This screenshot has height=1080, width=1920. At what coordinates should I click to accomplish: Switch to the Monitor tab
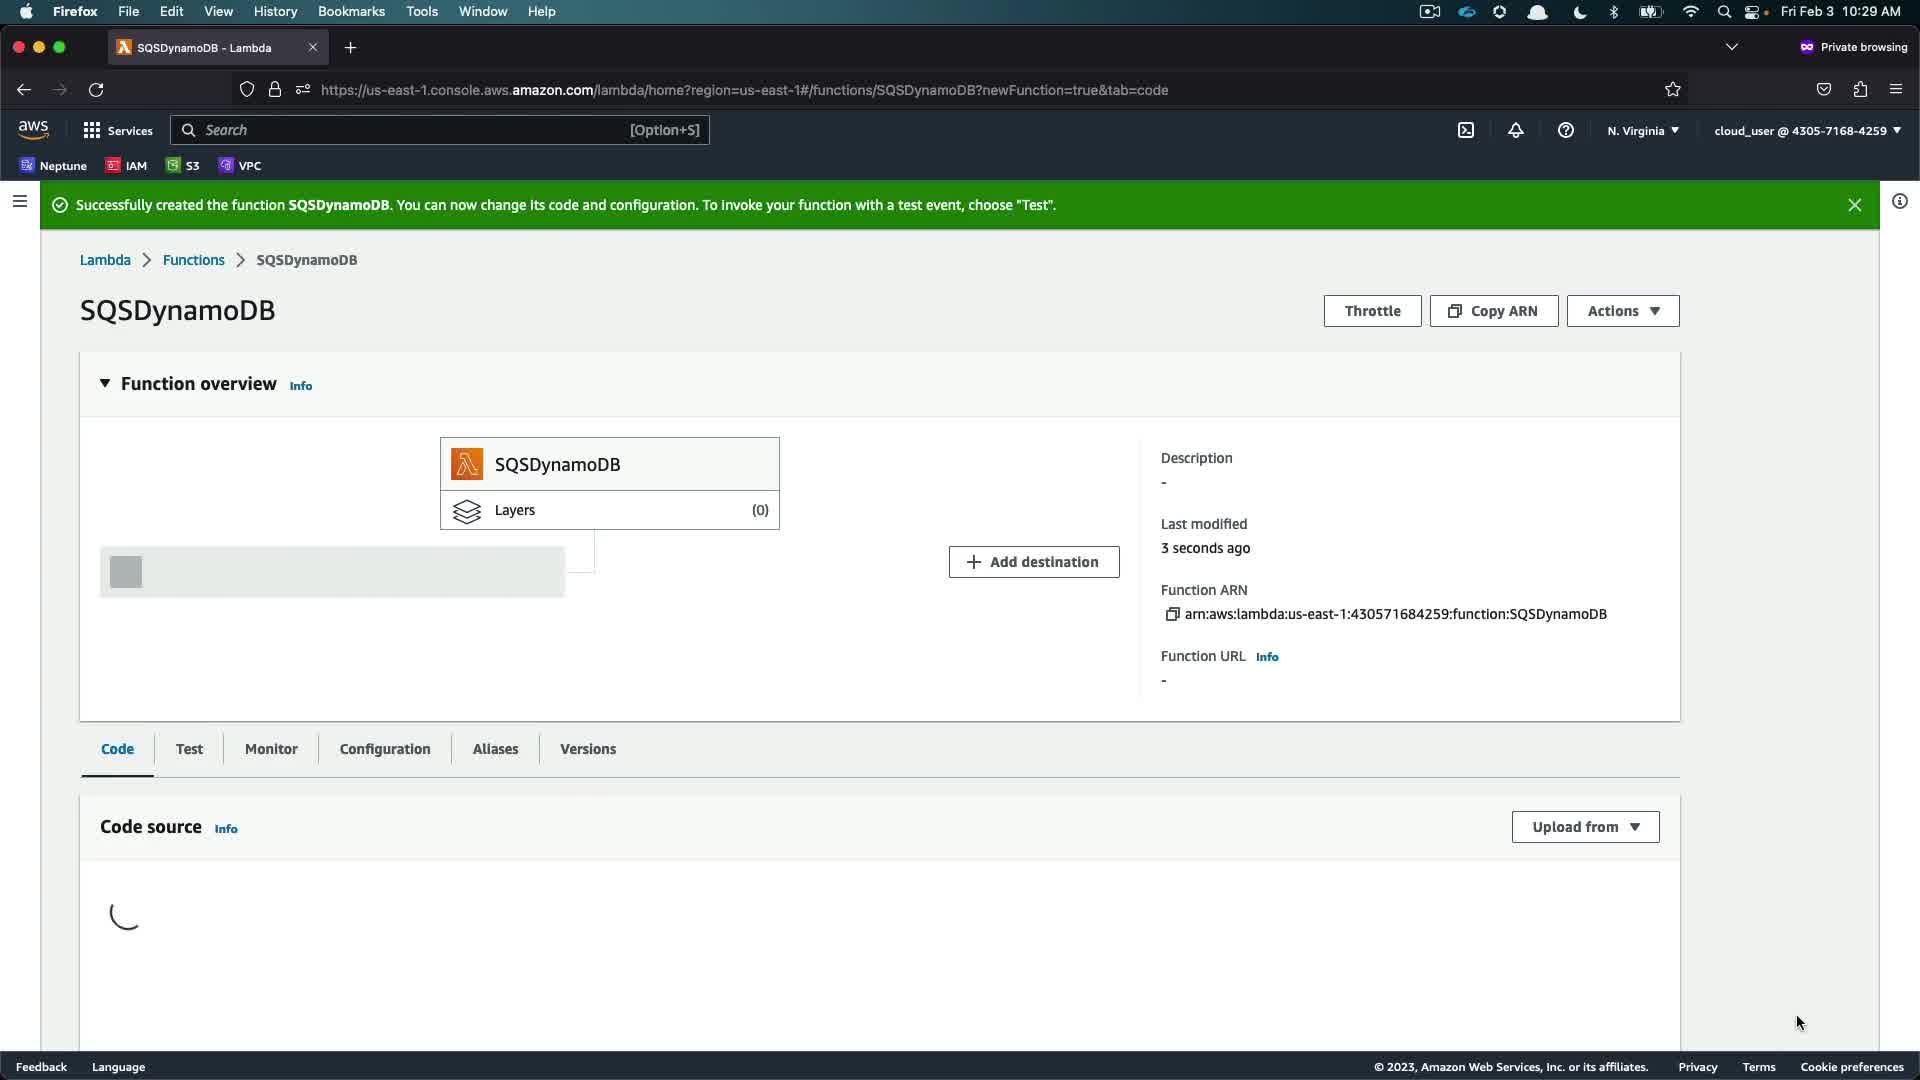271,749
